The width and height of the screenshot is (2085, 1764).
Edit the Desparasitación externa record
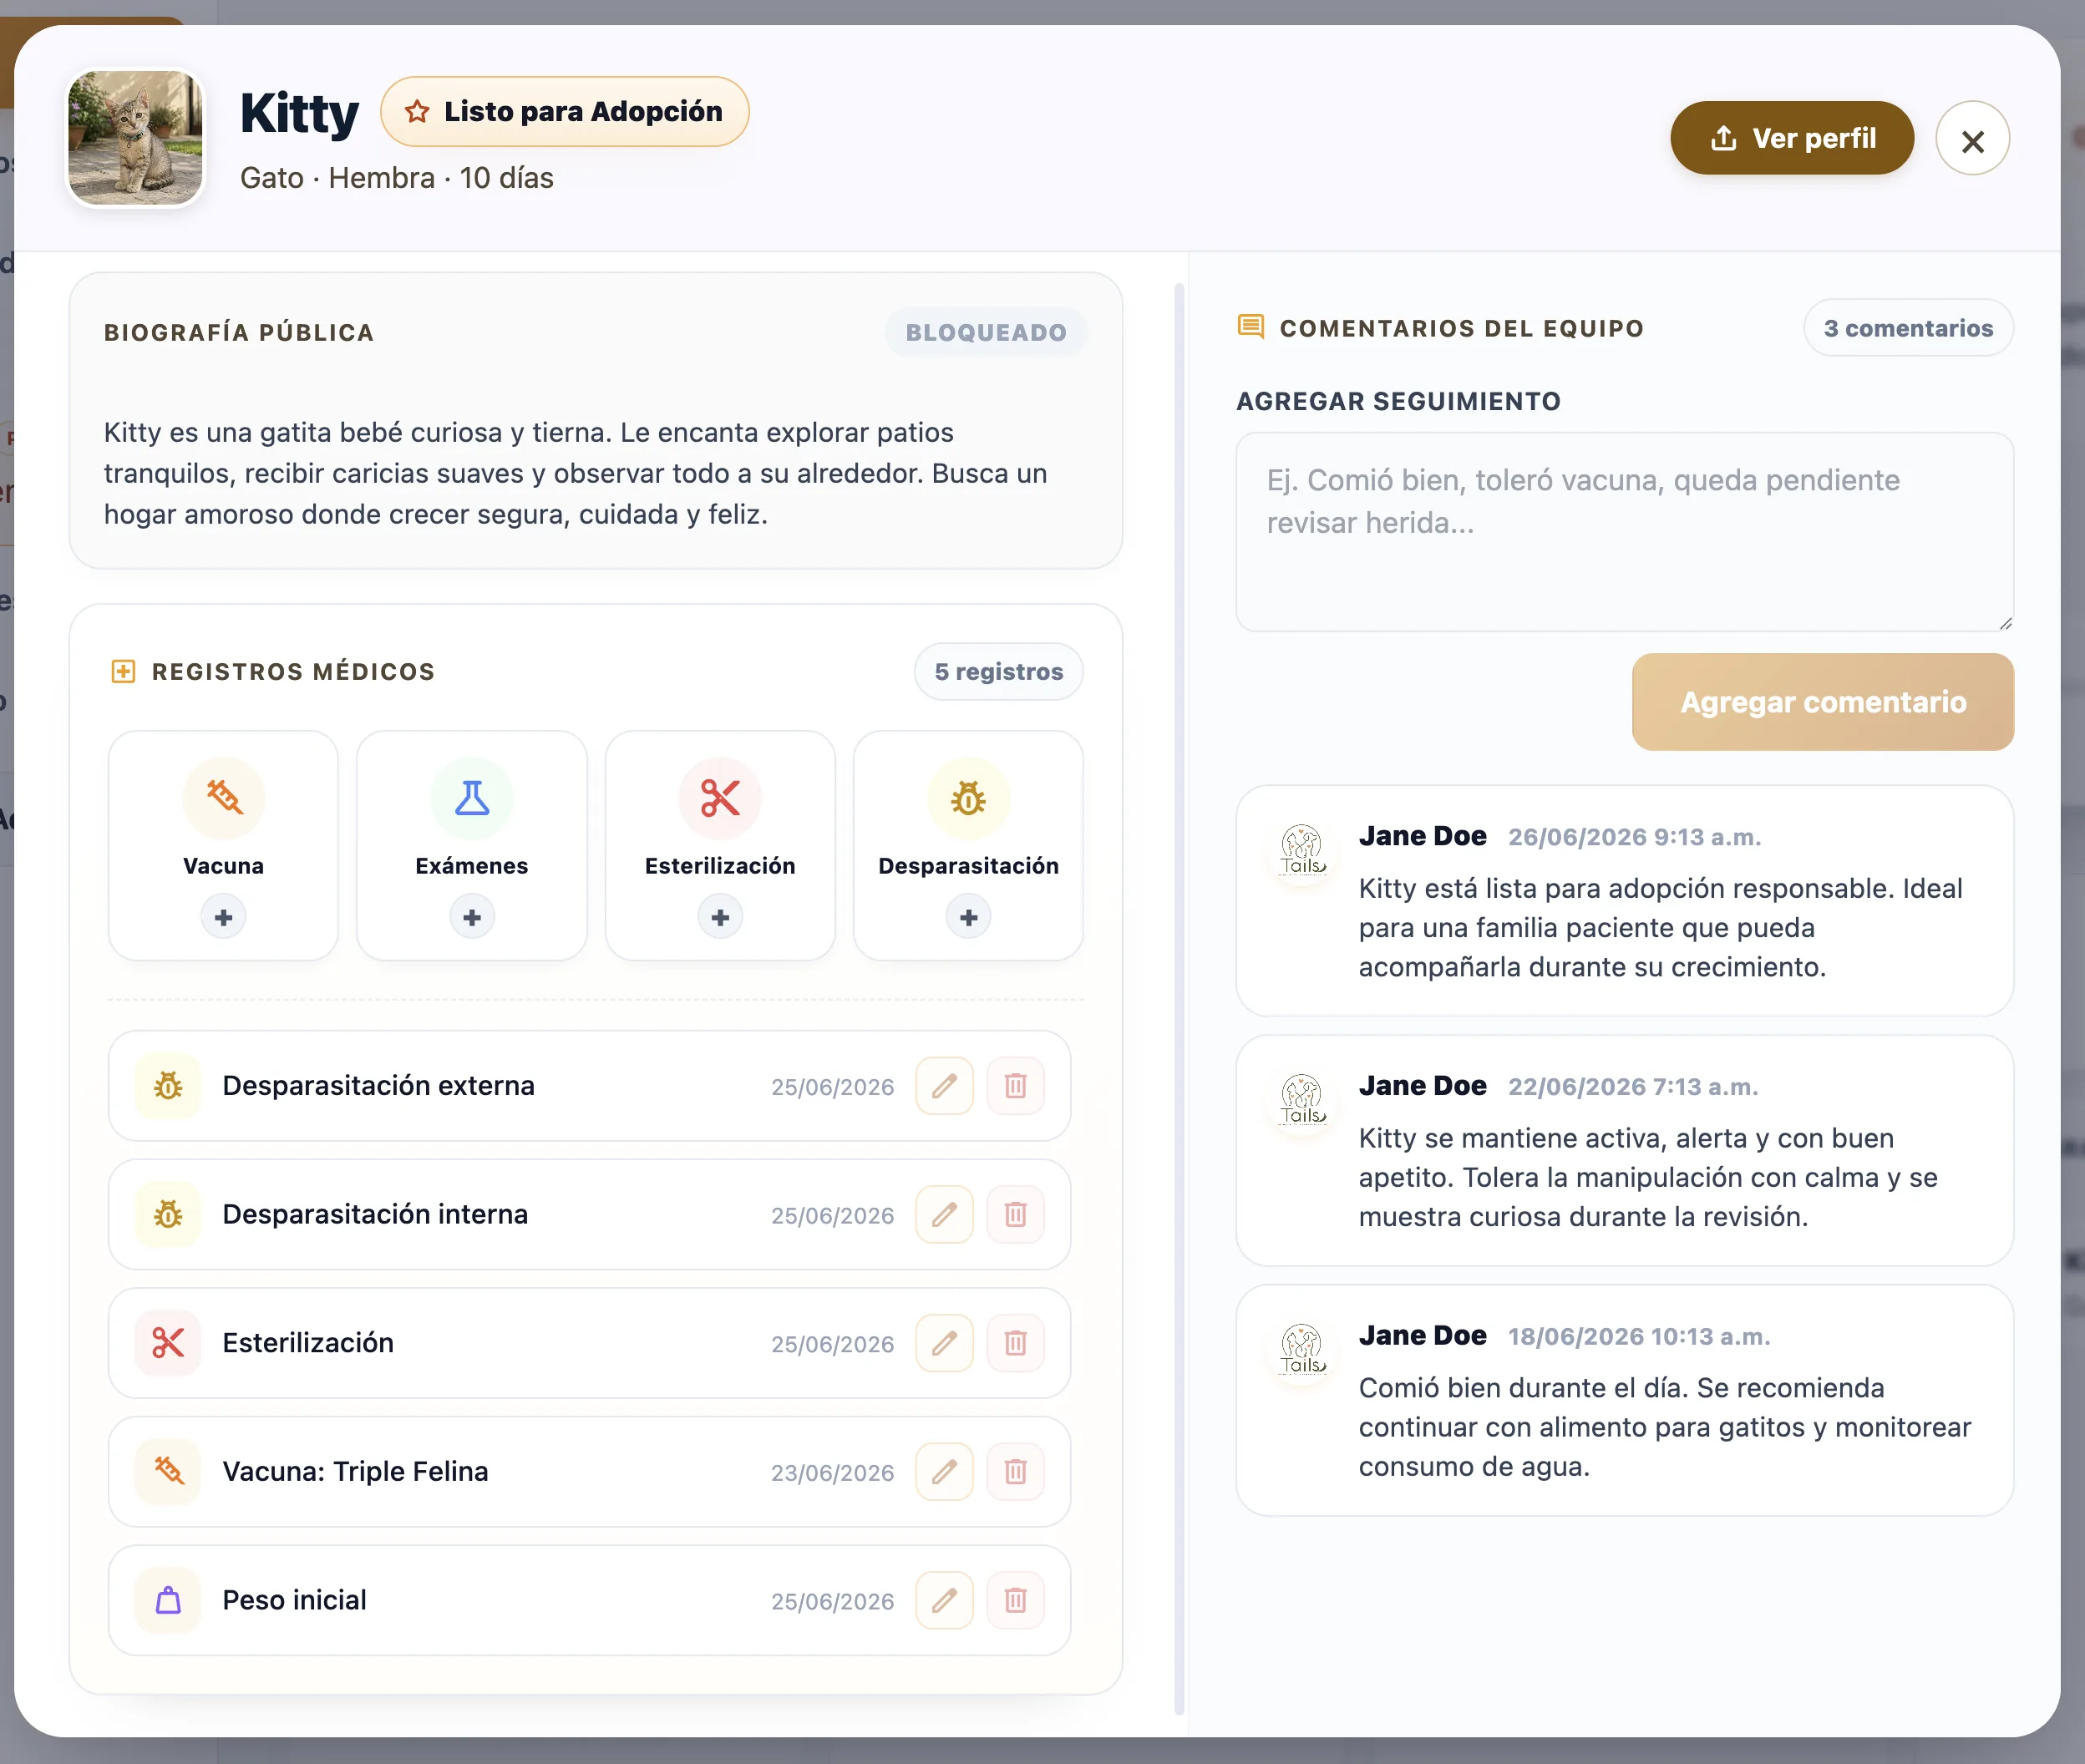click(x=944, y=1086)
